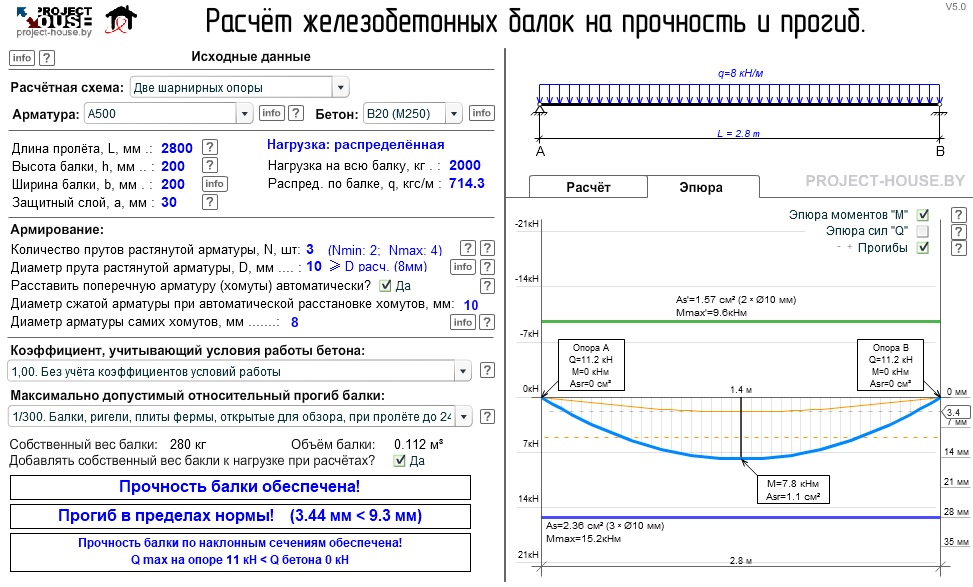Open help for допустимый относительный прогиб
The width and height of the screenshot is (973, 587).
(488, 416)
